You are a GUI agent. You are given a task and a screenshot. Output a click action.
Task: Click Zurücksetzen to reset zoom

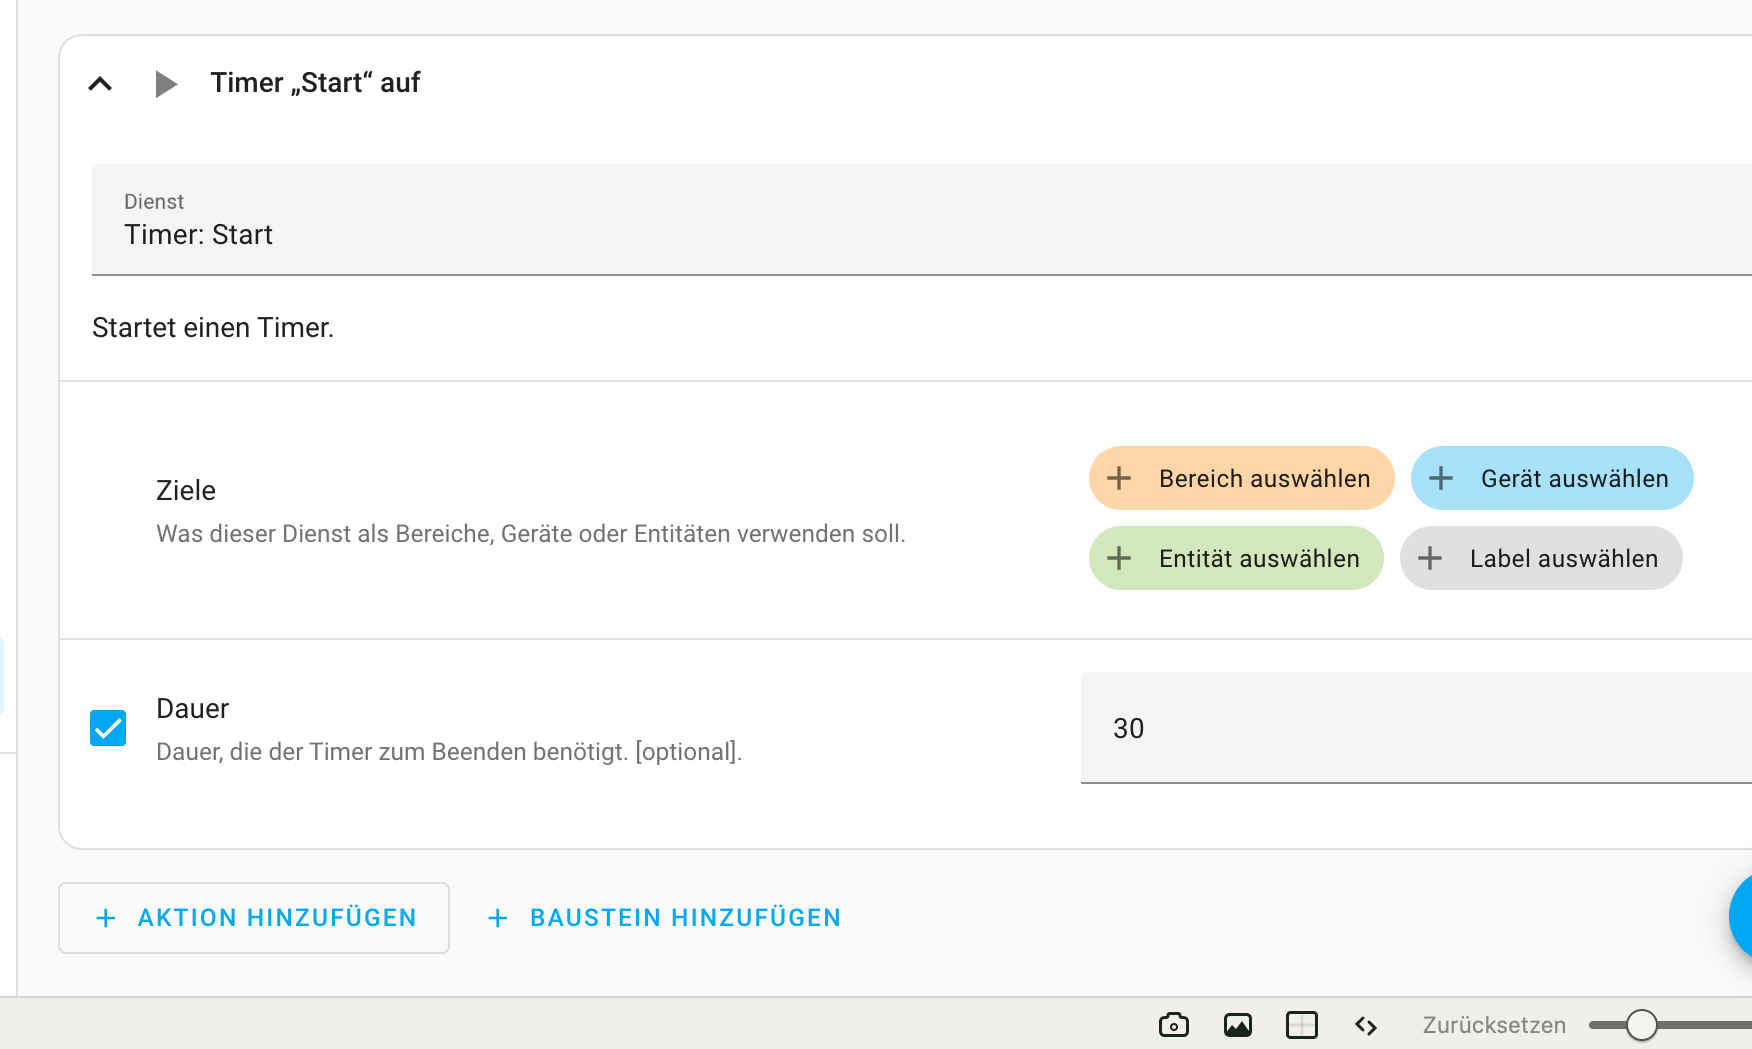point(1494,1025)
